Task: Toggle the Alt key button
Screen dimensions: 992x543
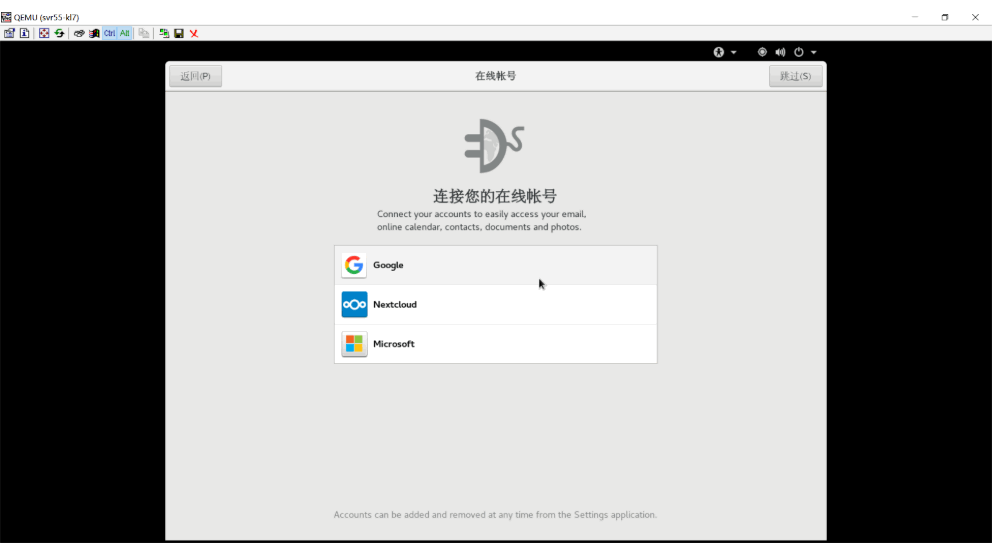Action: [125, 33]
